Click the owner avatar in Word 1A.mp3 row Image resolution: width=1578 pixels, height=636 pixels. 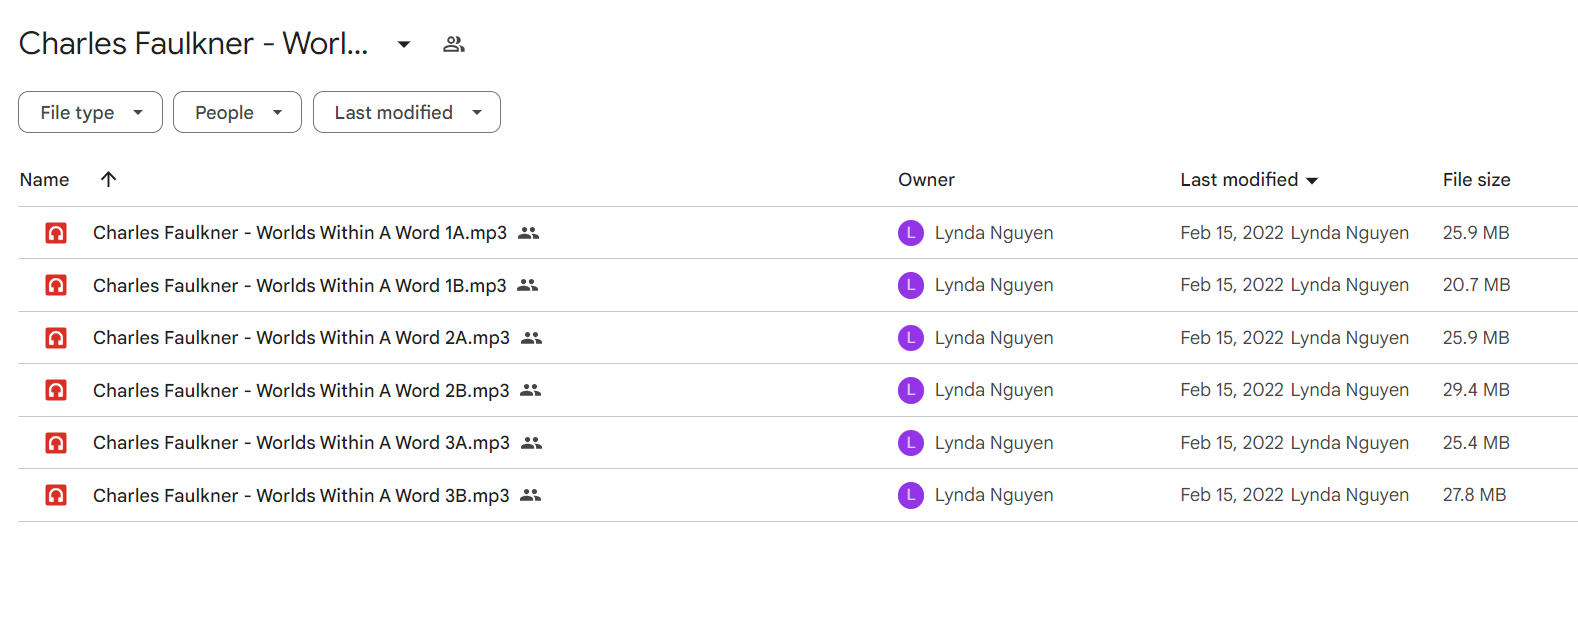[911, 233]
